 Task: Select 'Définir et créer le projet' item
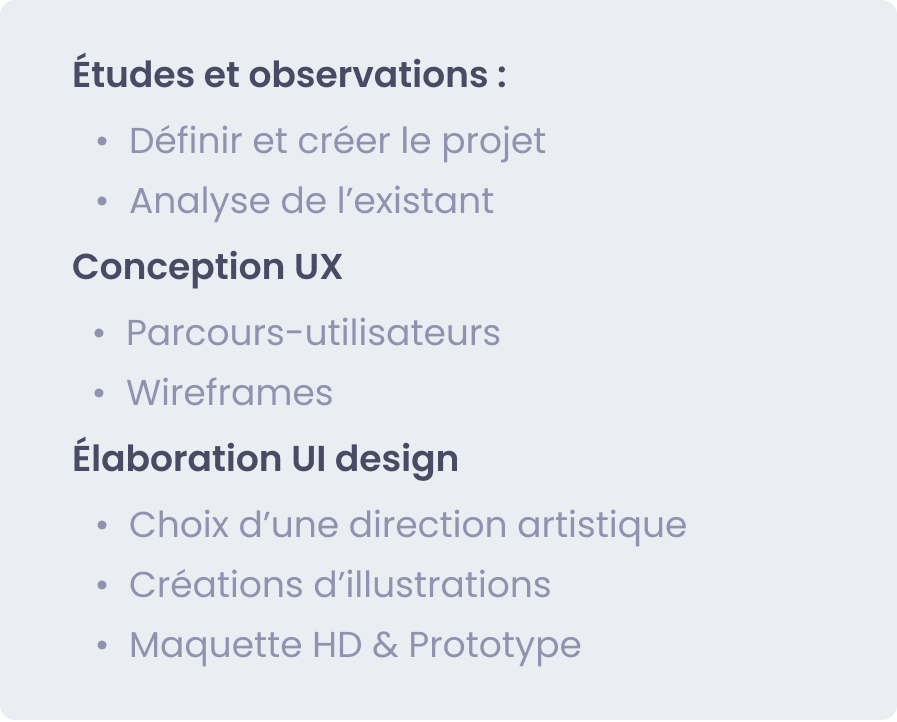[338, 141]
